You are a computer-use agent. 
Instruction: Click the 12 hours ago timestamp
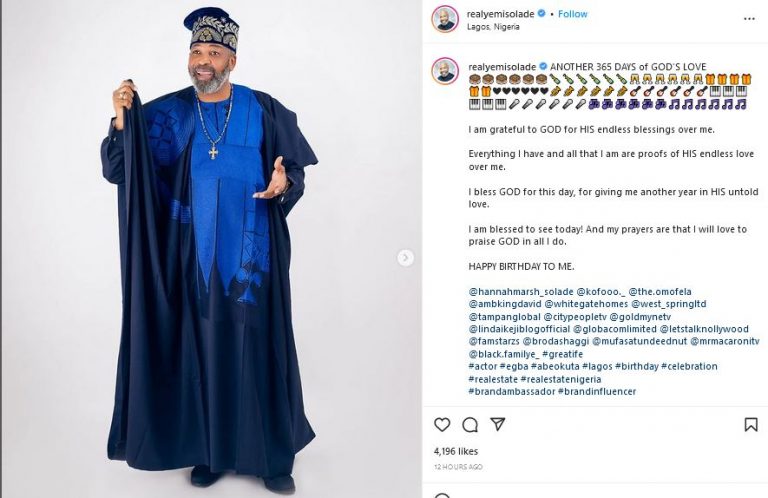[458, 467]
